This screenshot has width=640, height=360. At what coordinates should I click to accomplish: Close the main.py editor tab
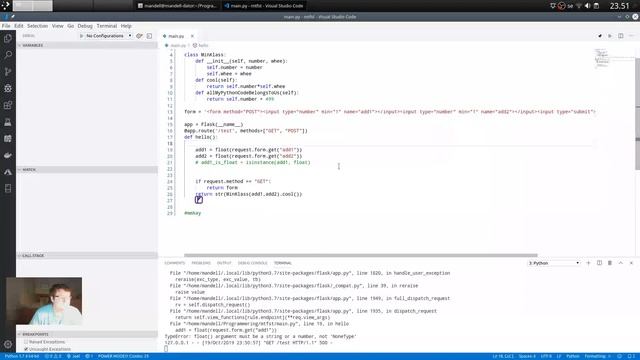192,36
